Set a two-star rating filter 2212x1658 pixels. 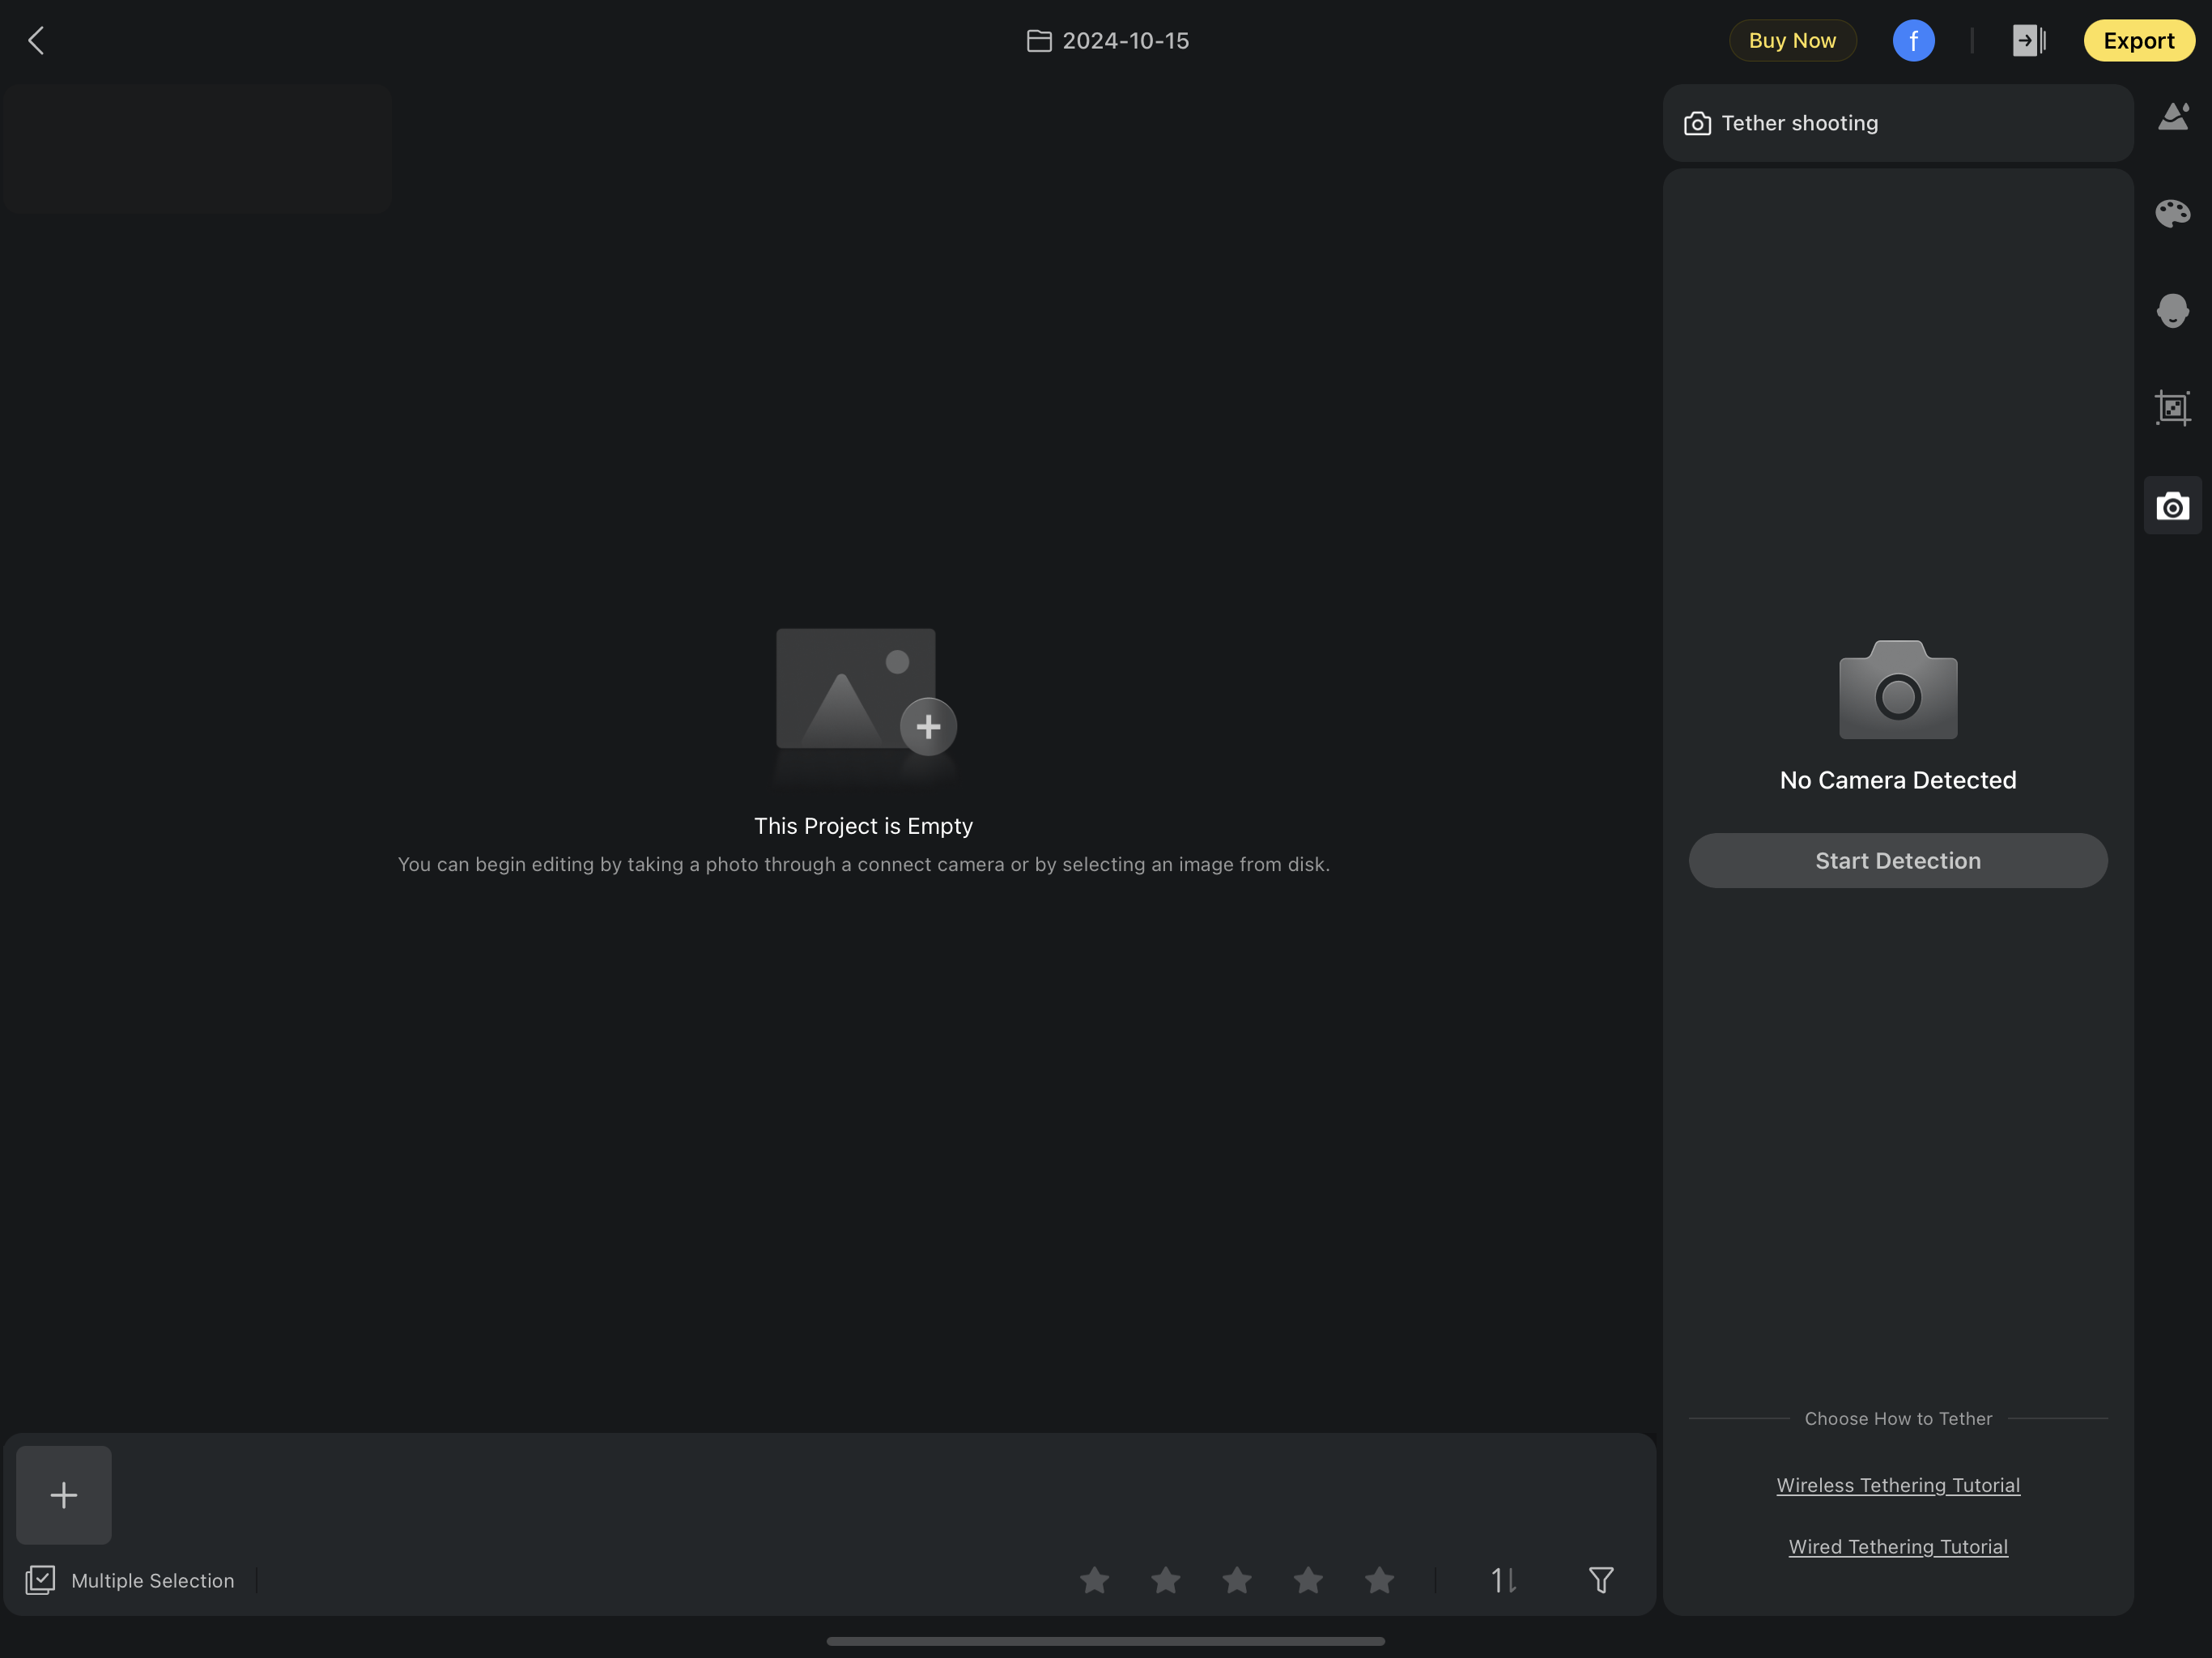click(1165, 1580)
